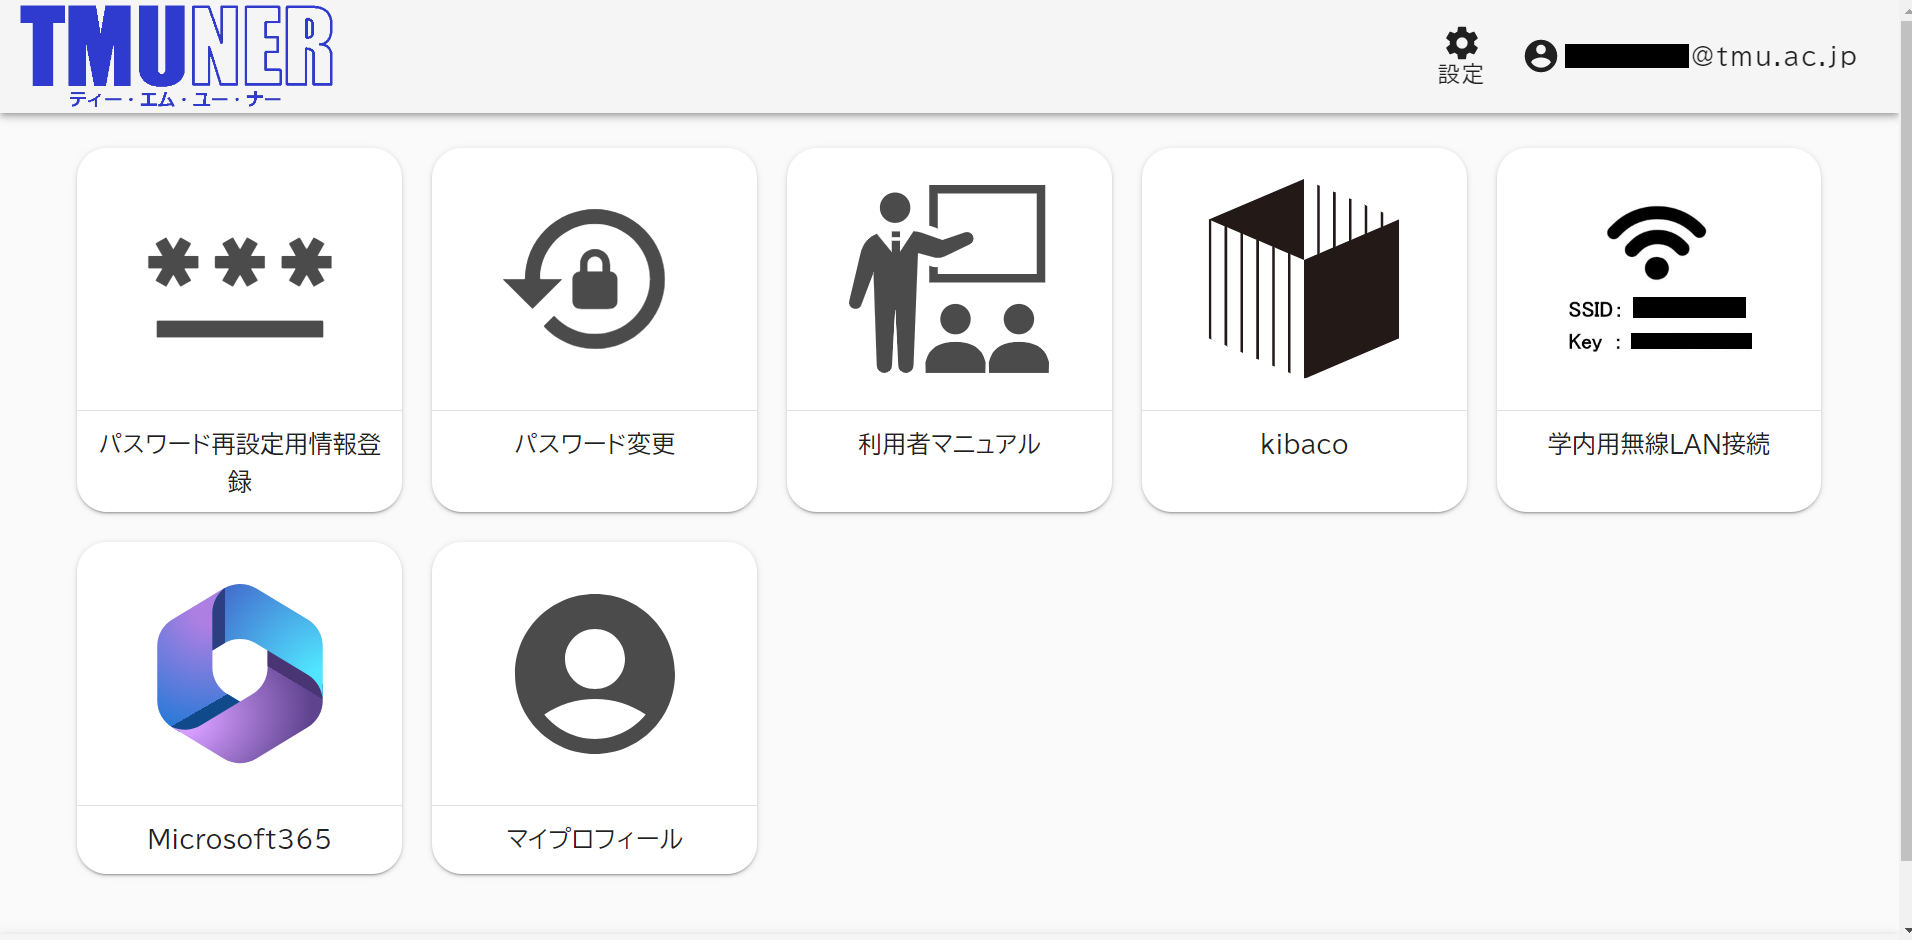1912x940 pixels.
Task: Open the 設定 gear icon
Action: [x=1461, y=43]
